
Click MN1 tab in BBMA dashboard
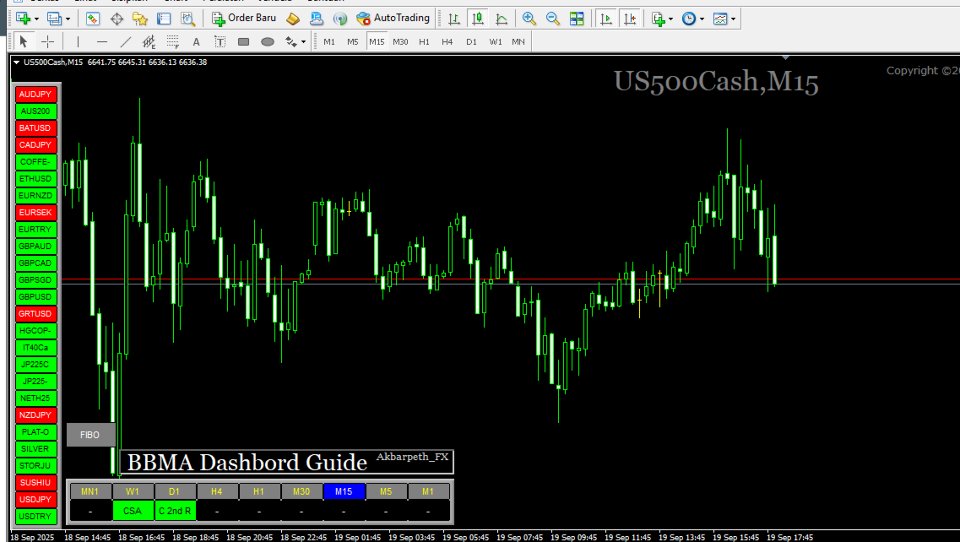(90, 491)
